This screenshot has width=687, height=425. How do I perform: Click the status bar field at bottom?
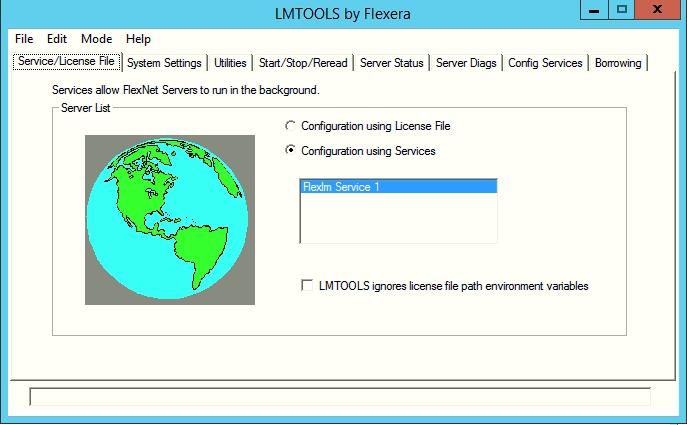[340, 397]
